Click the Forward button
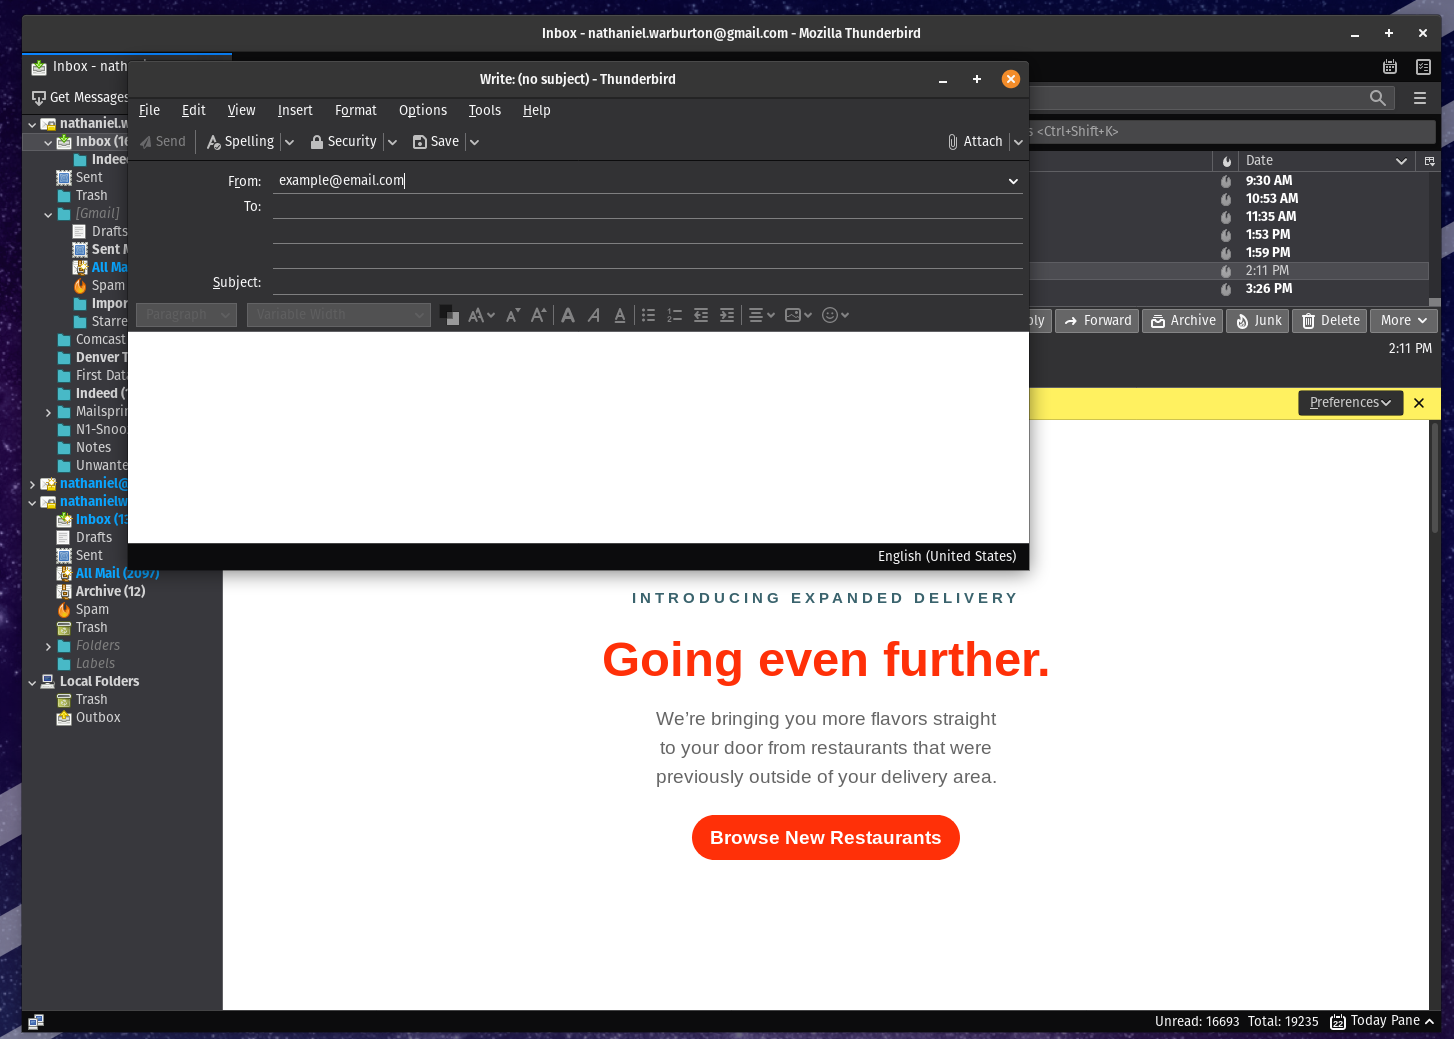Screen dimensions: 1454x1039 pyautogui.click(x=1097, y=321)
